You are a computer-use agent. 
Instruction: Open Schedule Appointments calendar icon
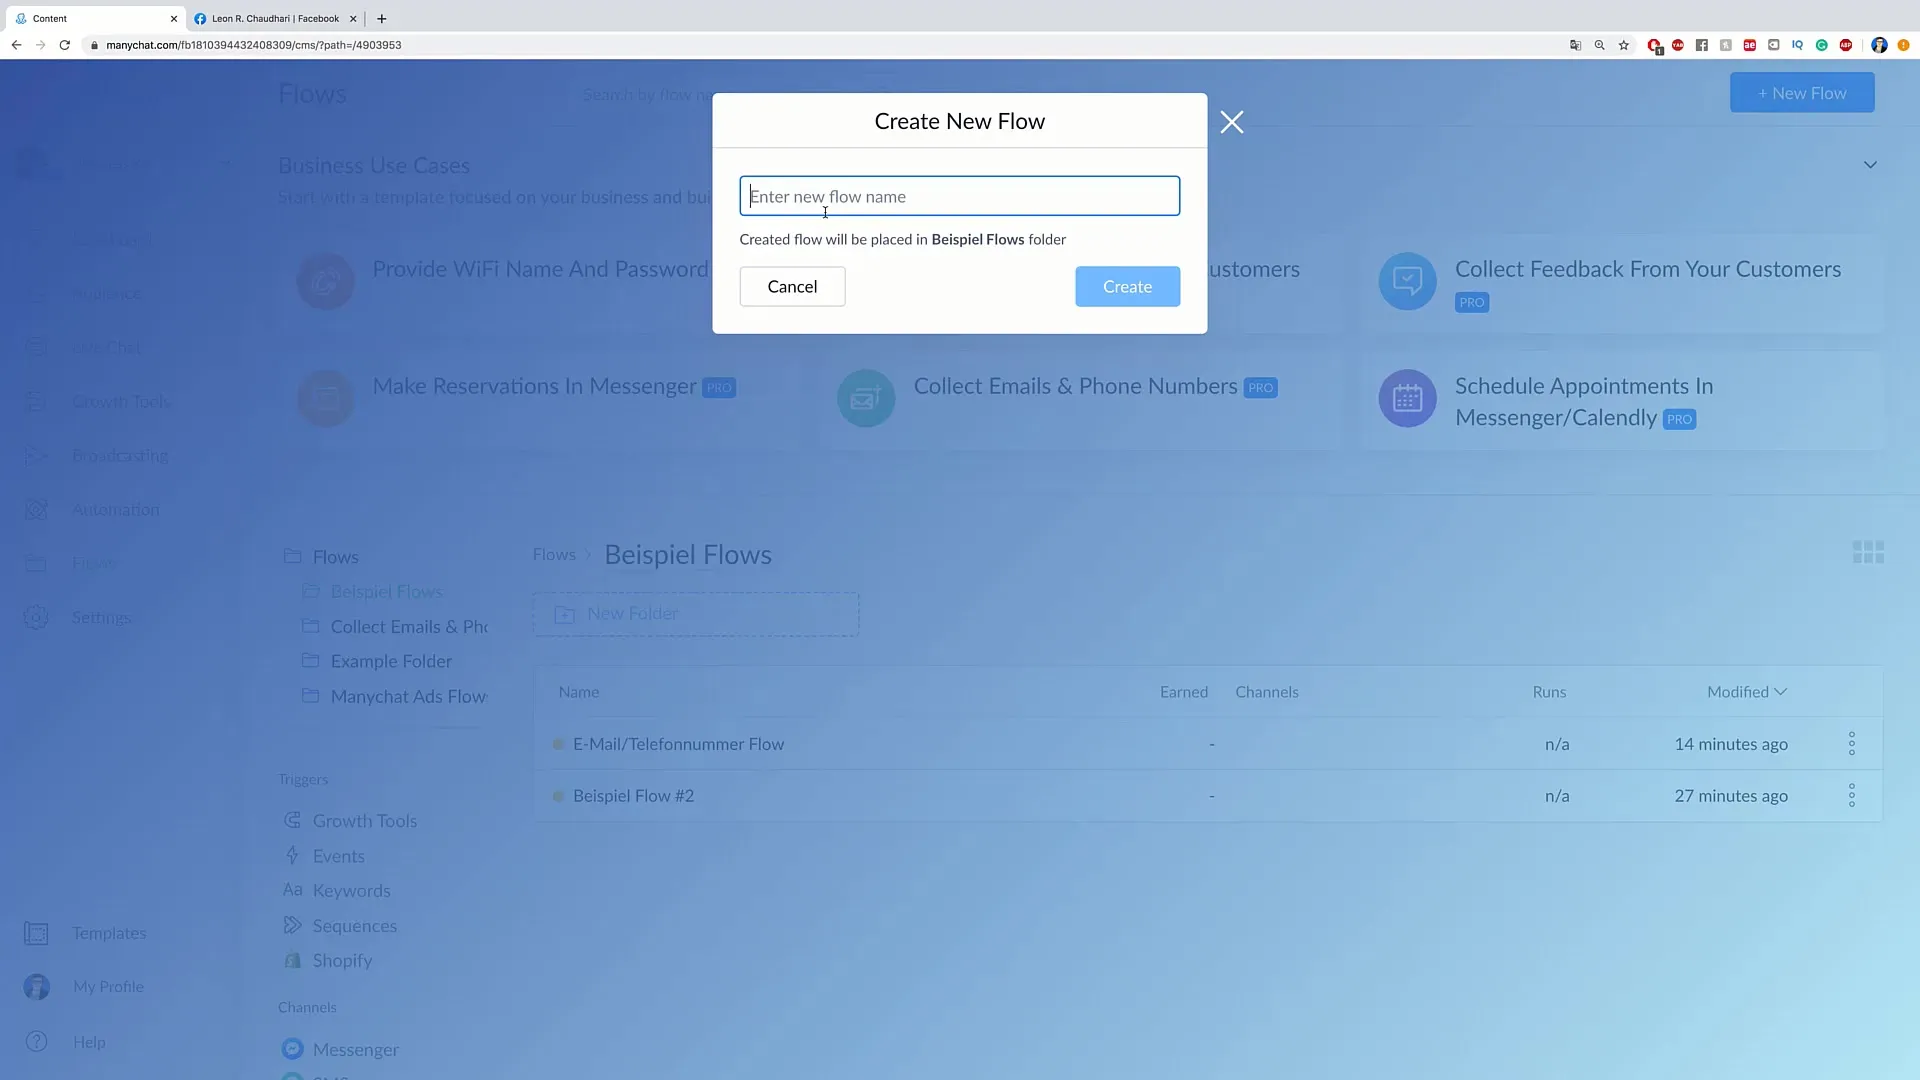click(x=1407, y=398)
